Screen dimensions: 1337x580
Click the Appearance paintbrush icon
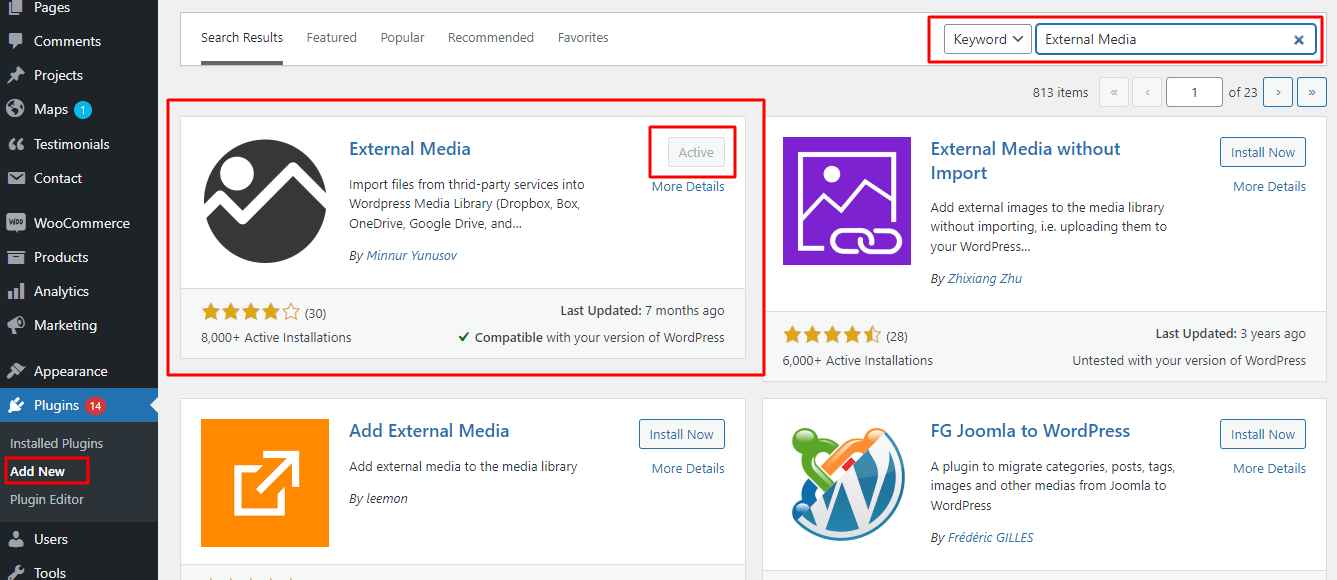(15, 371)
